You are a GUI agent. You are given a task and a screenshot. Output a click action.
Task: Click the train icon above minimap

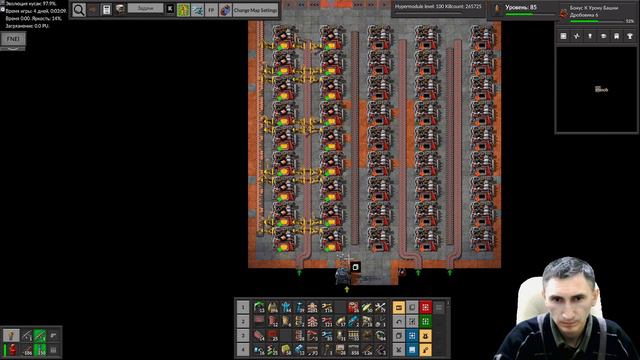(x=616, y=36)
